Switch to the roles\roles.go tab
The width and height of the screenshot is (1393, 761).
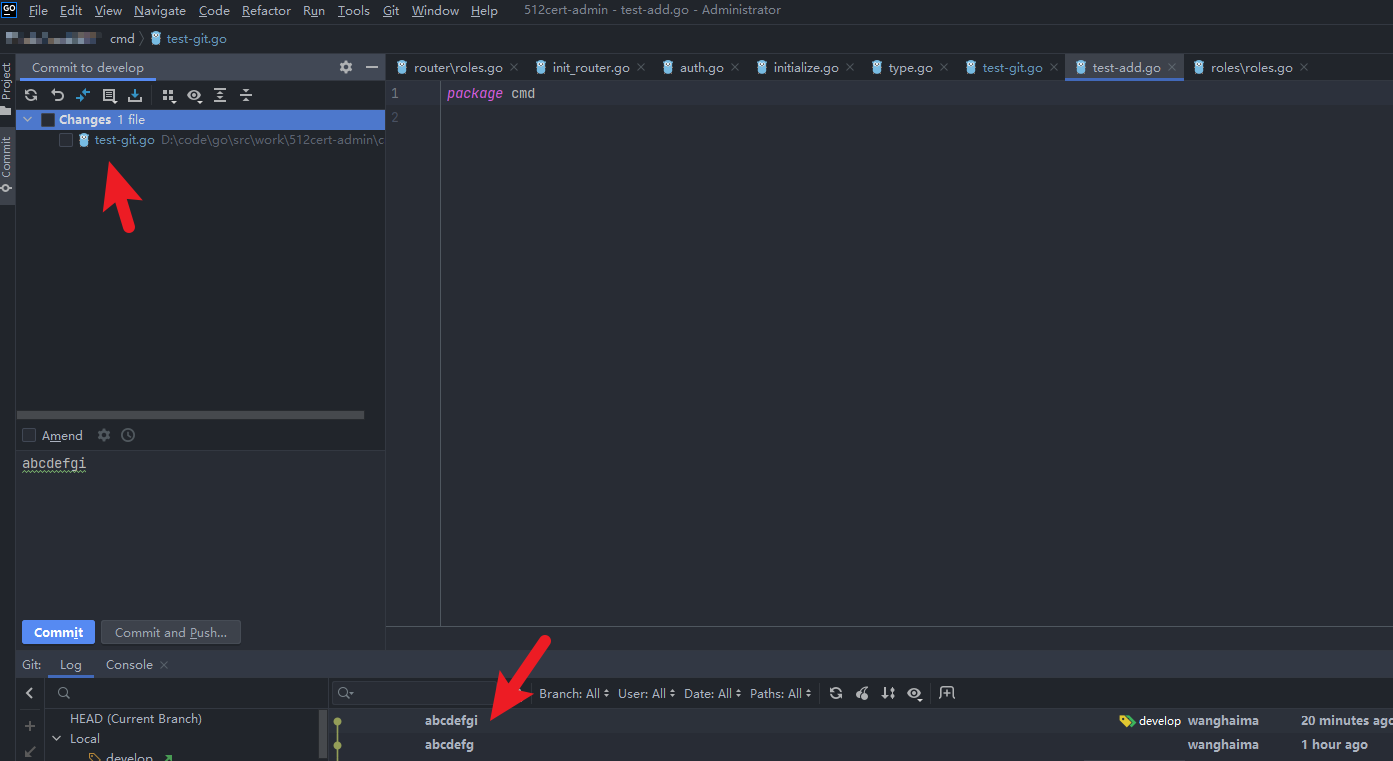(1251, 68)
